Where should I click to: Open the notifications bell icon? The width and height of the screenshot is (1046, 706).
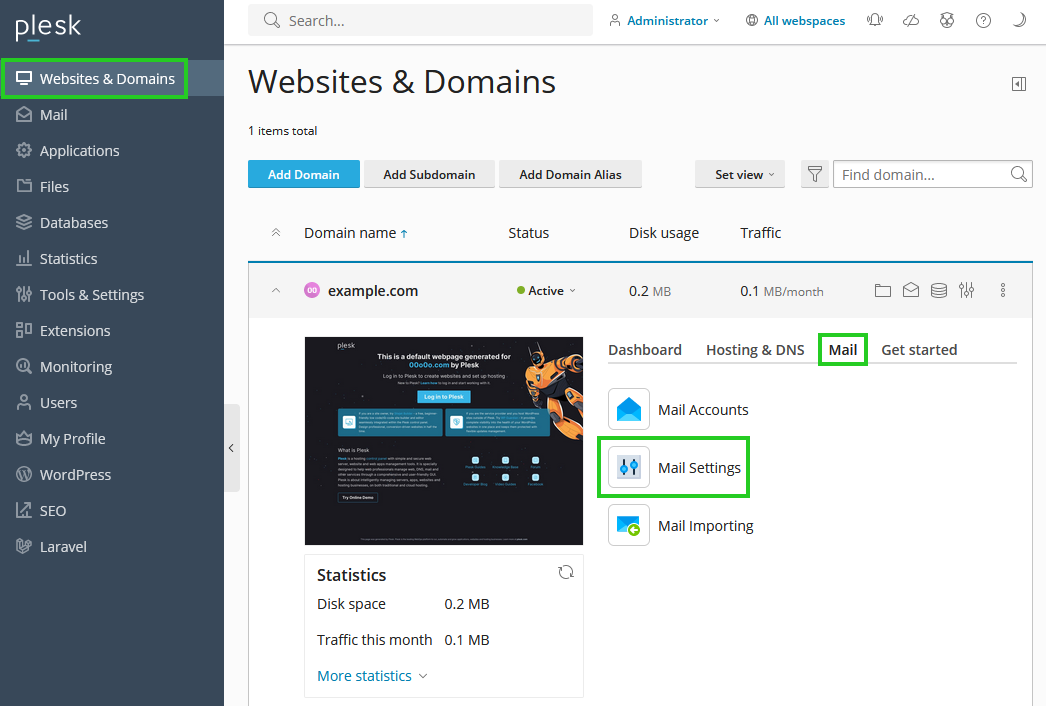875,20
